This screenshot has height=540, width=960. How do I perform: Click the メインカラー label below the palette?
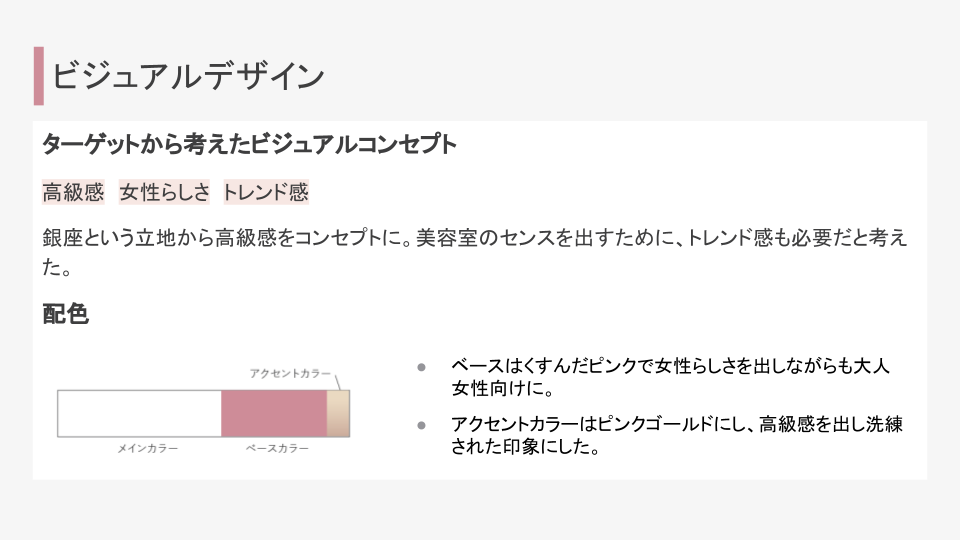148,449
